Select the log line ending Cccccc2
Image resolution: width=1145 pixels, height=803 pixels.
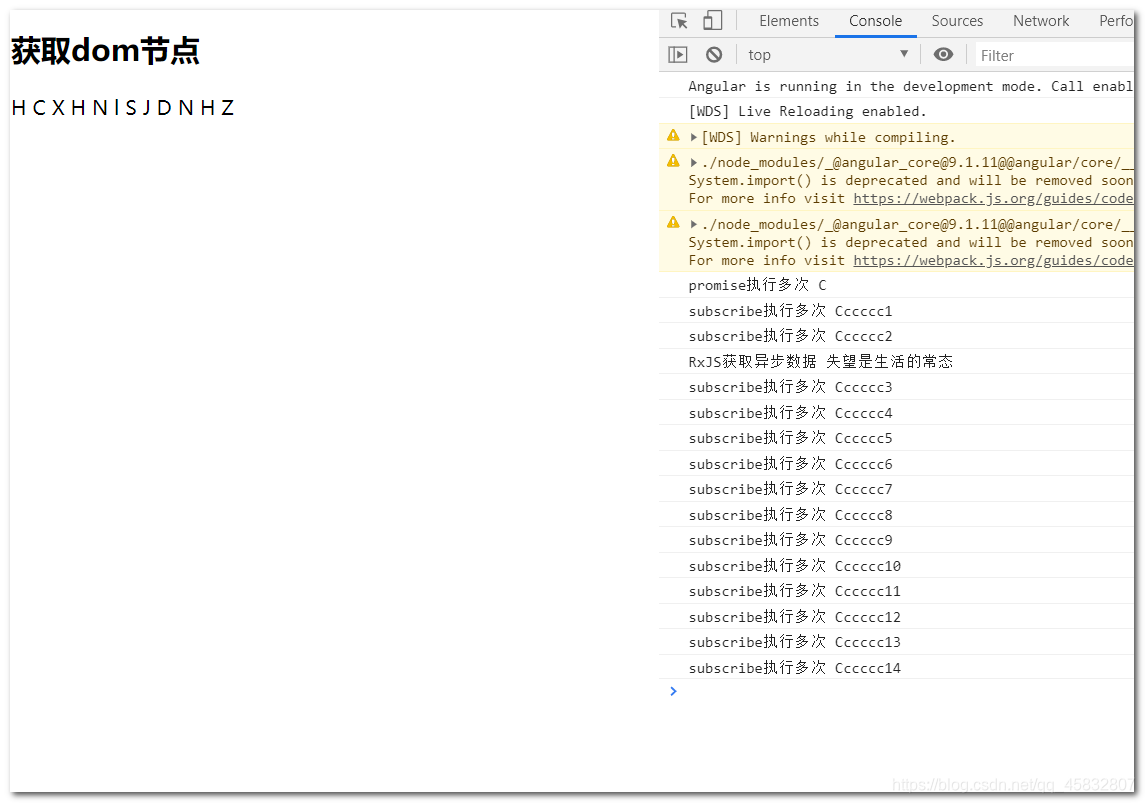[x=897, y=336]
